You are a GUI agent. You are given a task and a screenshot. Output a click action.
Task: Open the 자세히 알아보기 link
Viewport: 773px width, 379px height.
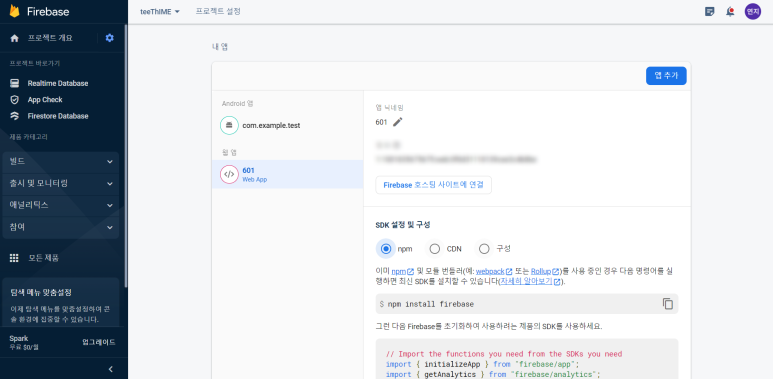530,282
